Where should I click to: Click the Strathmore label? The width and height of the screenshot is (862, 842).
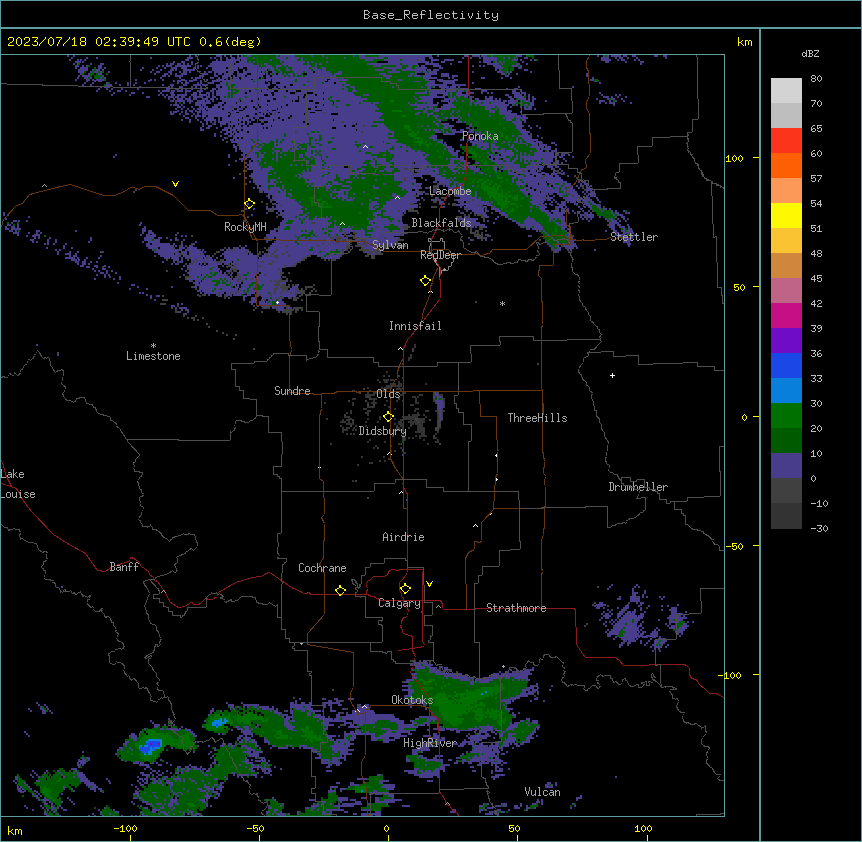[516, 608]
